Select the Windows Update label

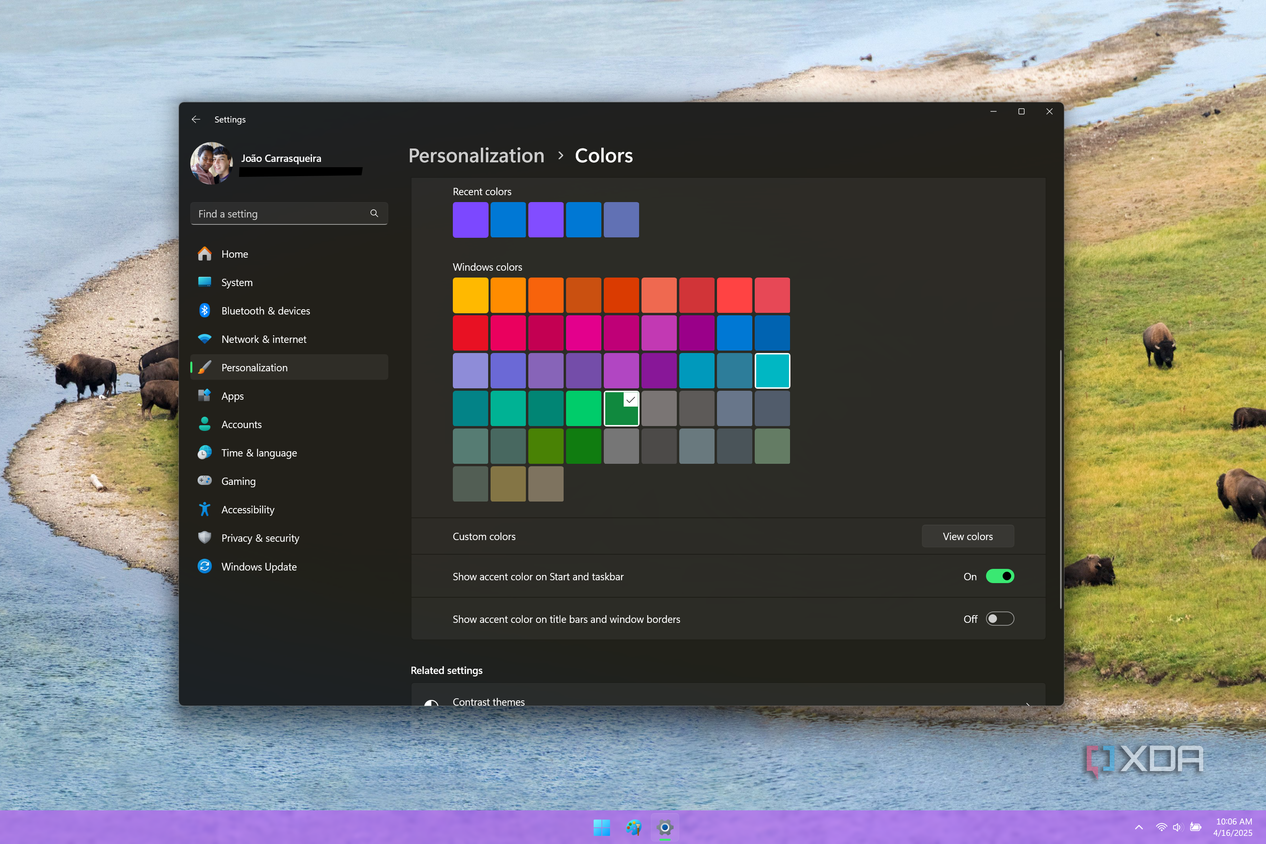coord(259,566)
